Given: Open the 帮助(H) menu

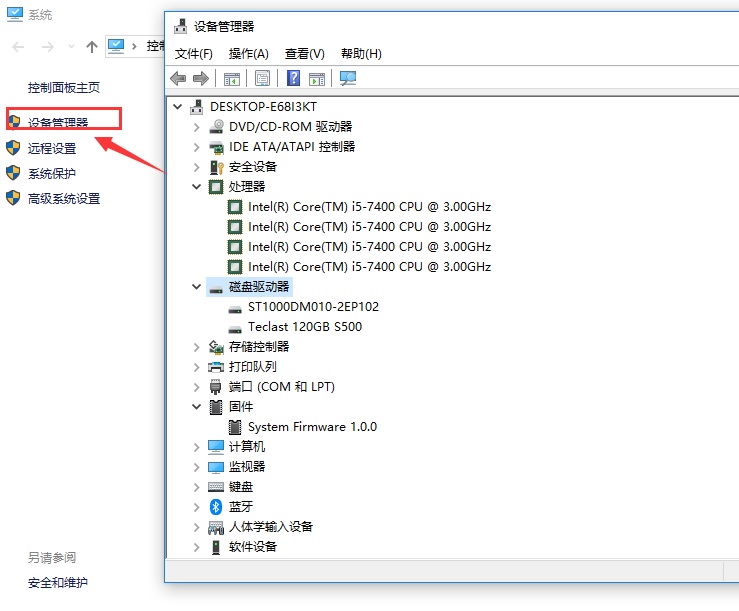Looking at the screenshot, I should click(361, 54).
